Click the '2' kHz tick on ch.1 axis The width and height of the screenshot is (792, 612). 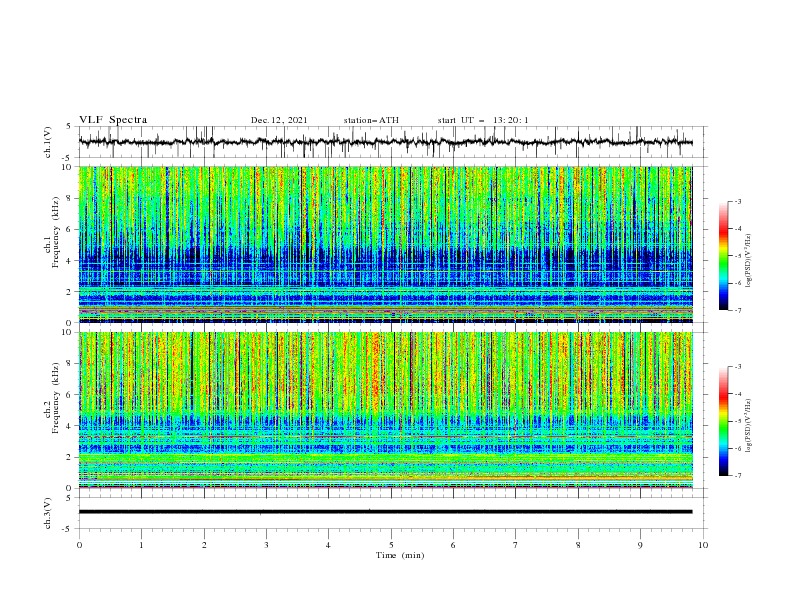pos(71,291)
